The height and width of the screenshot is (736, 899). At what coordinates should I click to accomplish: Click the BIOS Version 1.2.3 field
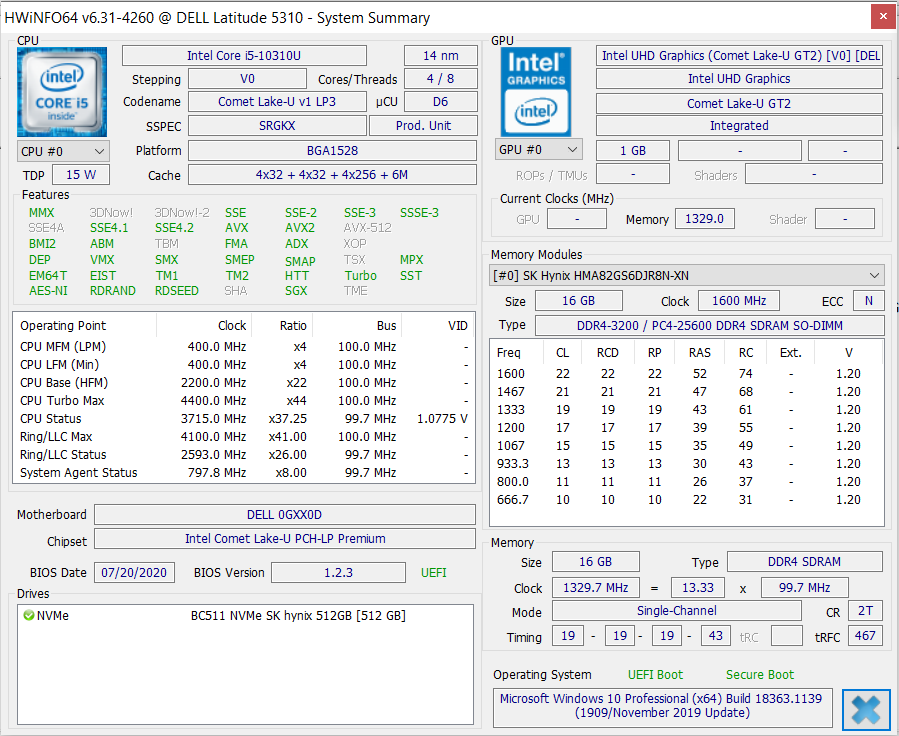pyautogui.click(x=338, y=573)
